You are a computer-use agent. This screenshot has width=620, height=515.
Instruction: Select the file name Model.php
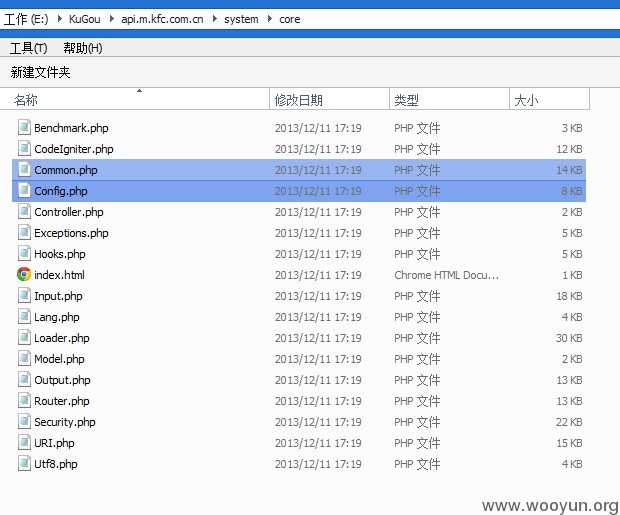coord(59,358)
